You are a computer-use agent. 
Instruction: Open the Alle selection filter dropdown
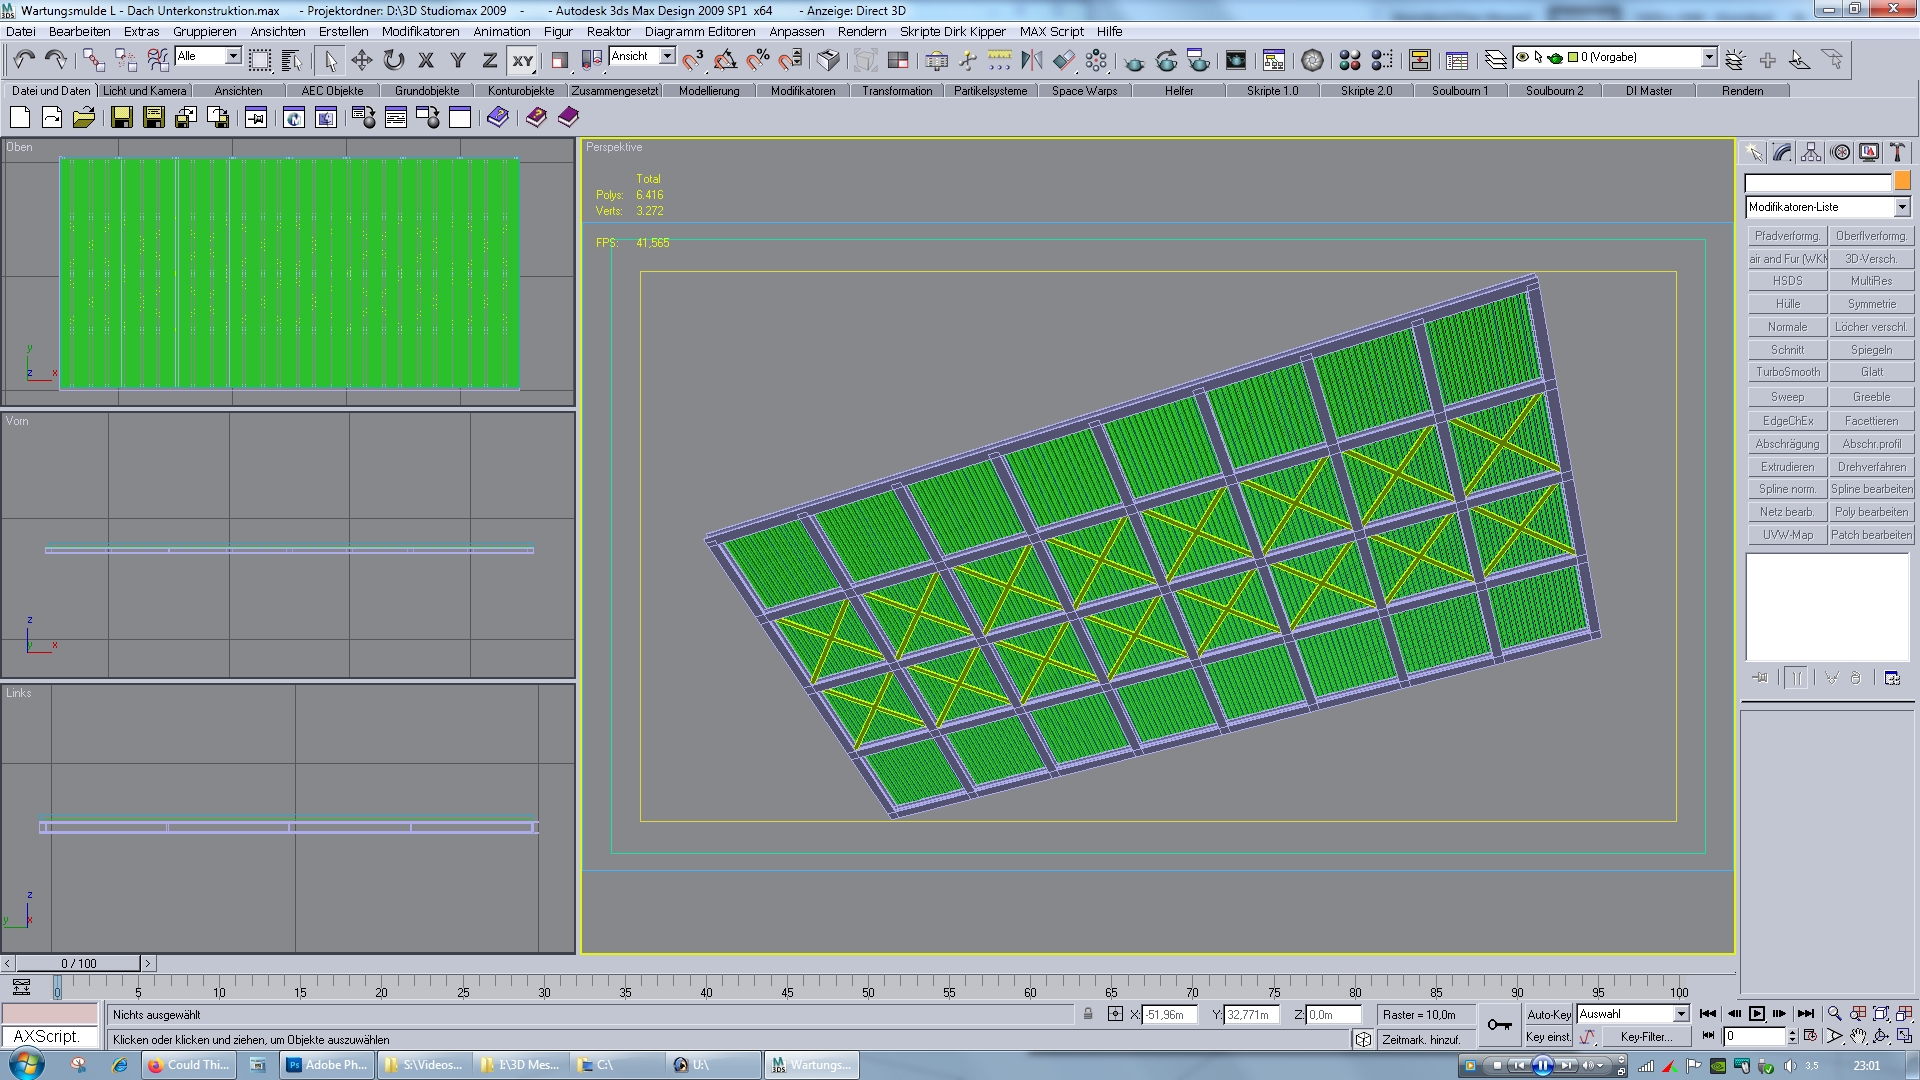pyautogui.click(x=233, y=56)
